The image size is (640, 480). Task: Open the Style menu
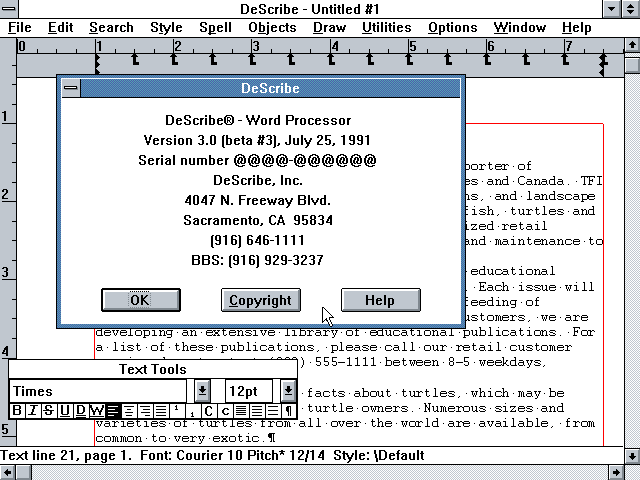[x=166, y=27]
